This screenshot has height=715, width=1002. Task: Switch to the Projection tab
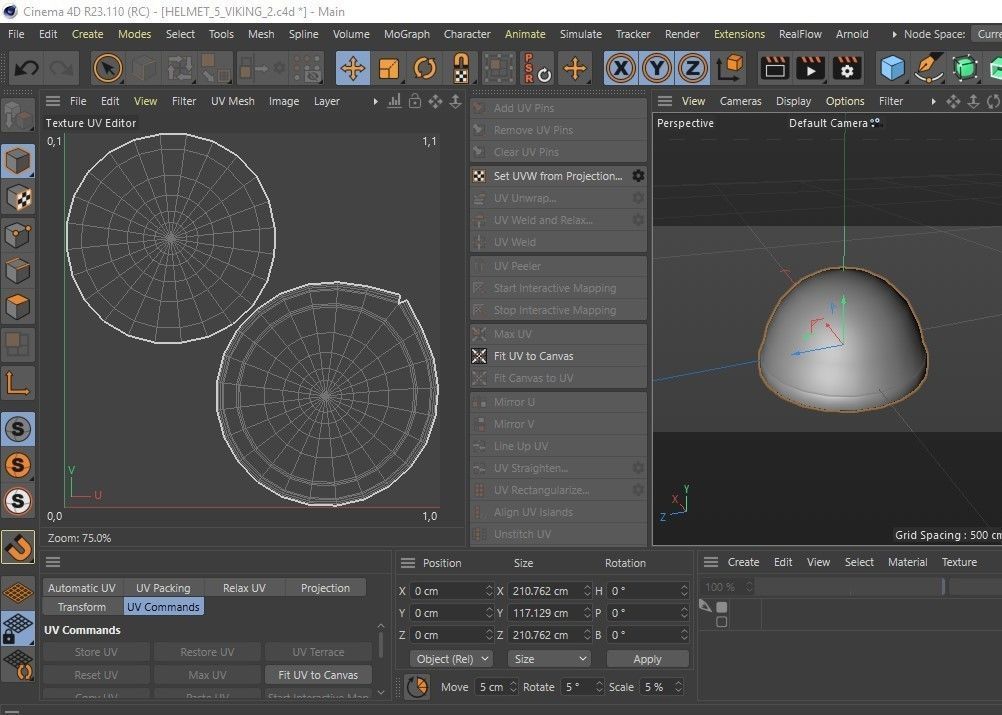tap(325, 588)
